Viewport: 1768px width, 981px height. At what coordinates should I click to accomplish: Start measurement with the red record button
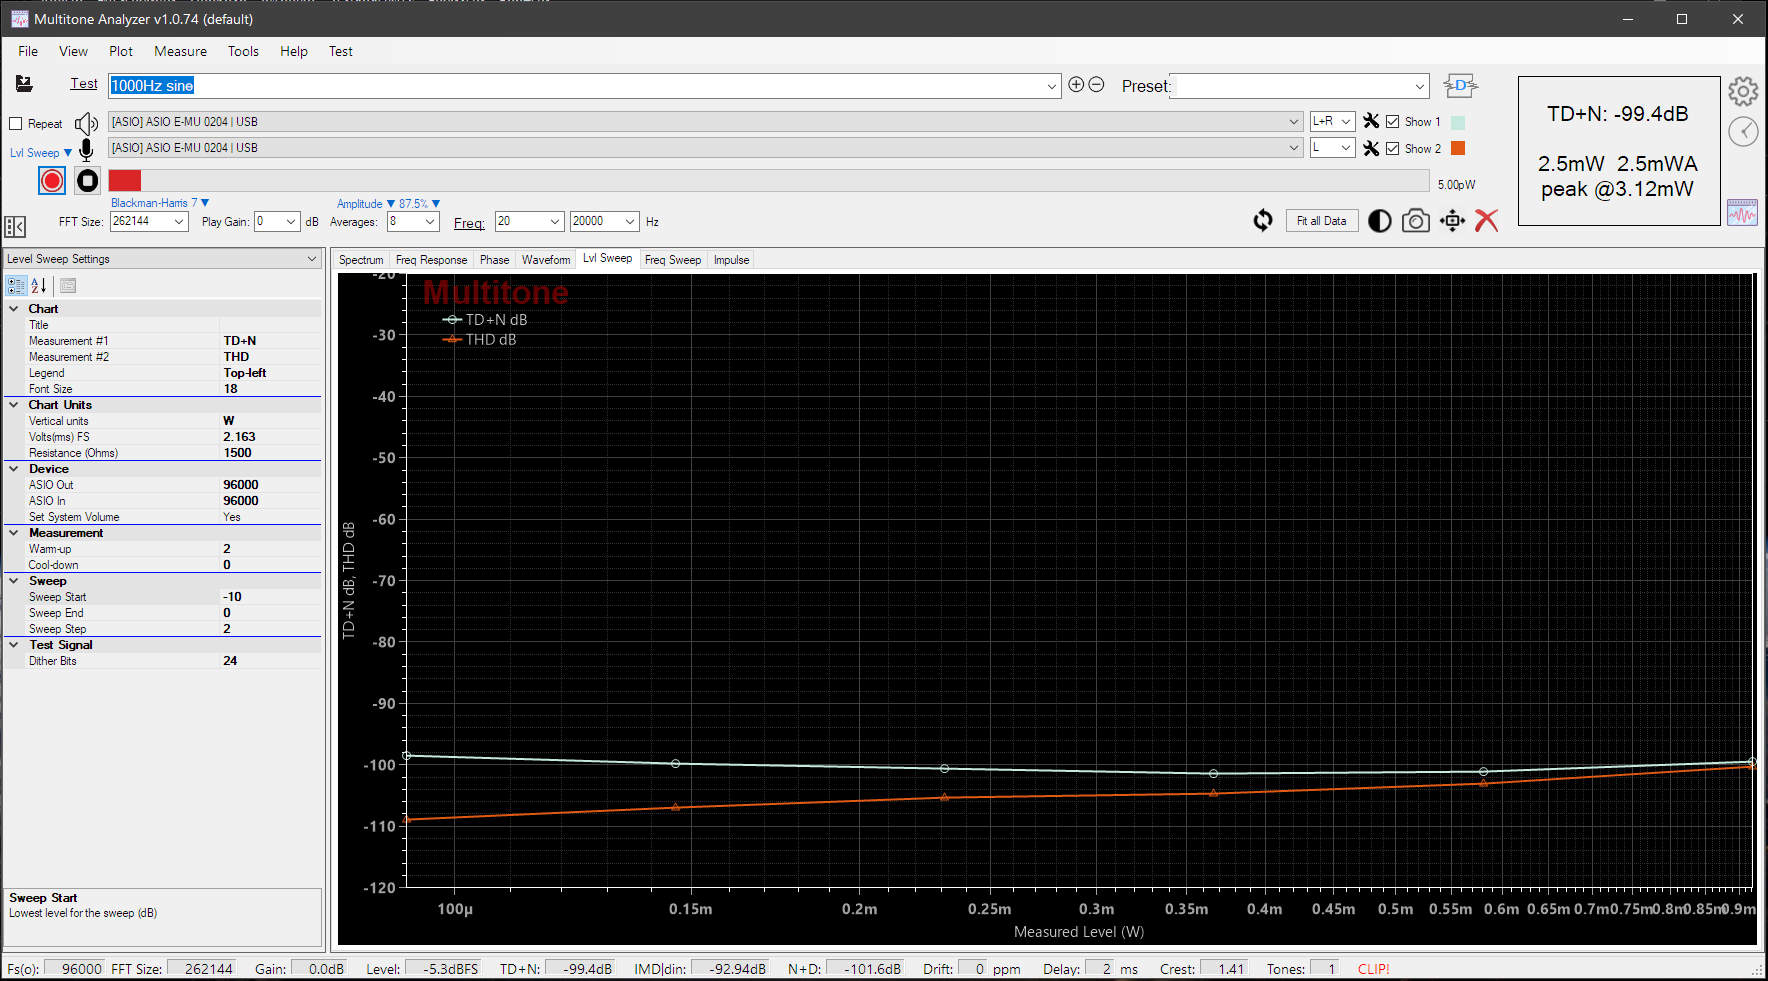[52, 180]
